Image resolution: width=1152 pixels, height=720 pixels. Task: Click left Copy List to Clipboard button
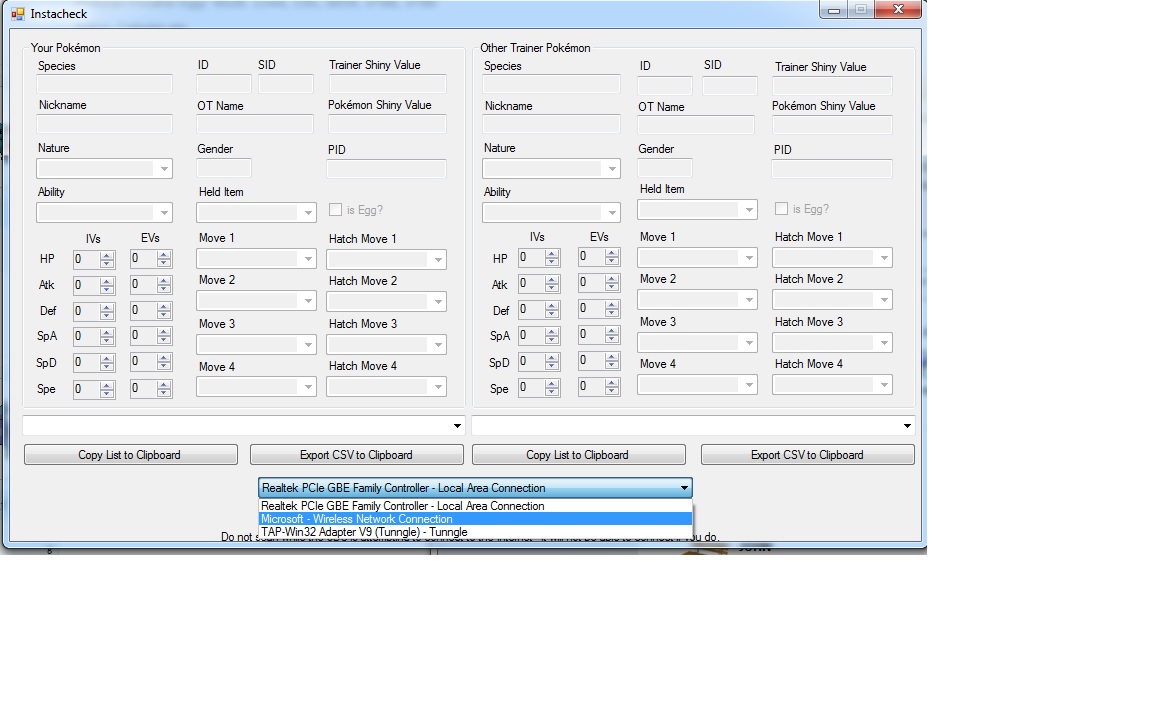[x=130, y=455]
